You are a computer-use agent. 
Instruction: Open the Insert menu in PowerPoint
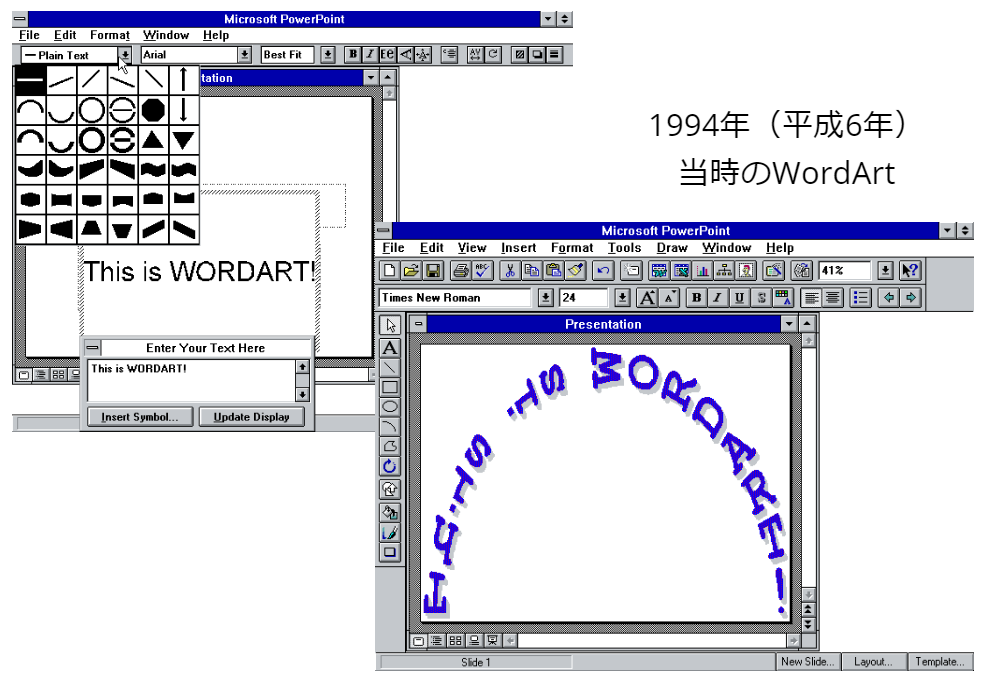point(519,248)
